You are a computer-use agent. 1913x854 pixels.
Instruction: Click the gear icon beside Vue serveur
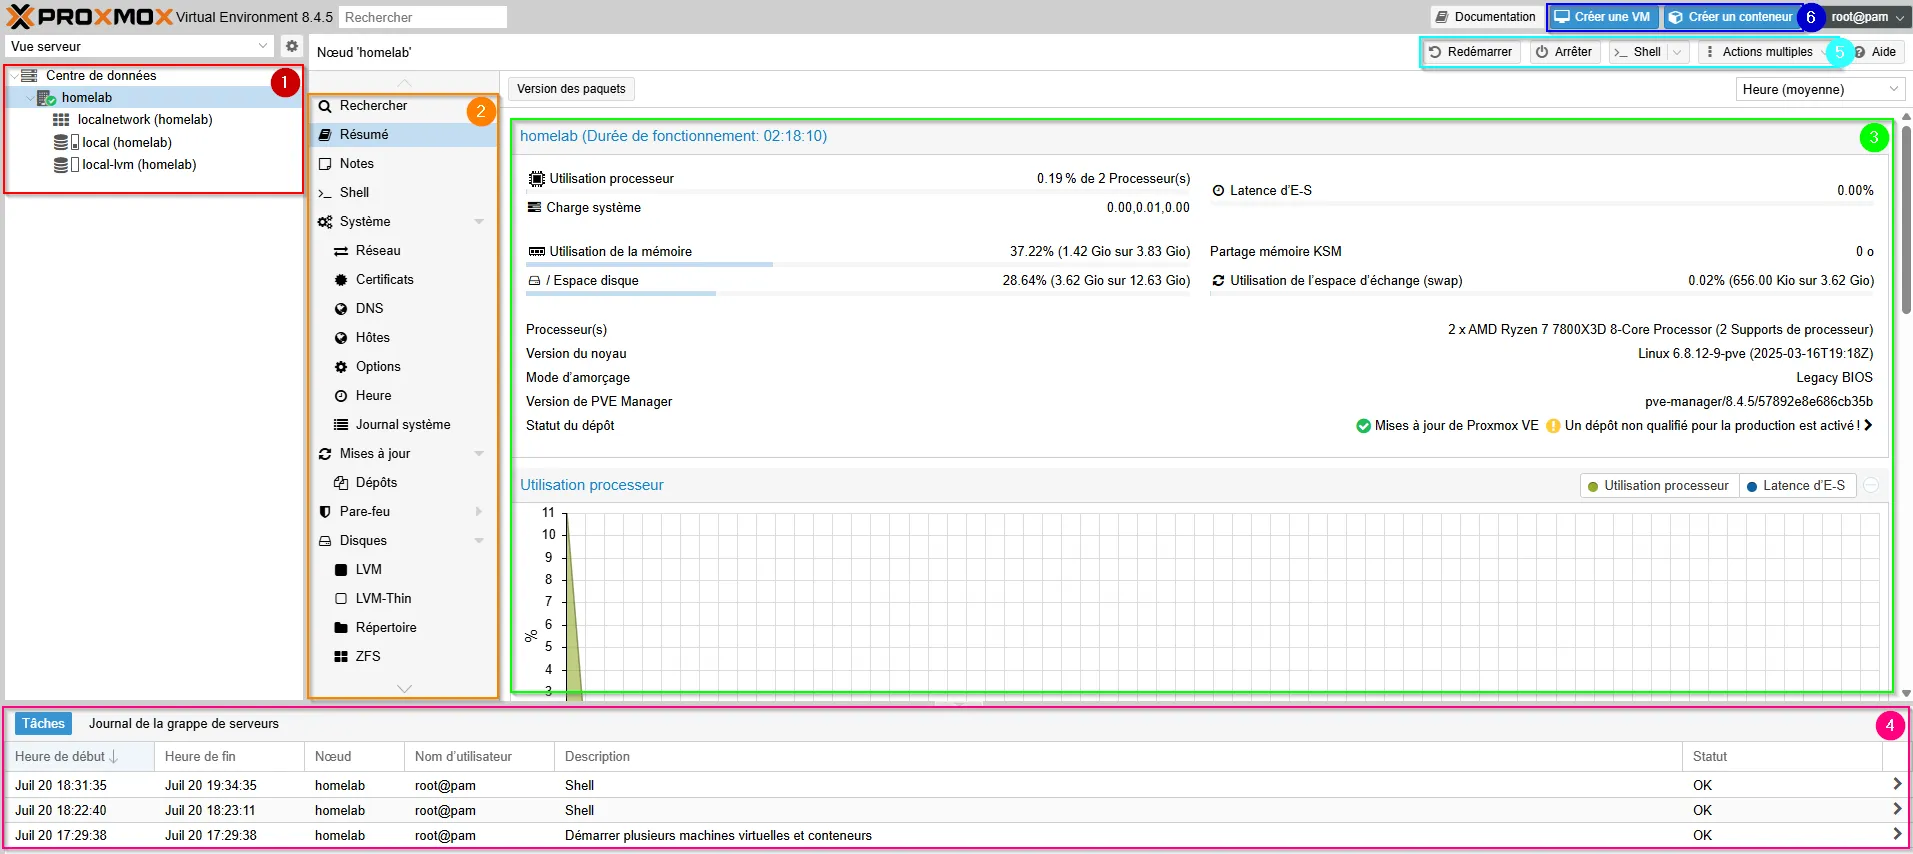click(291, 46)
